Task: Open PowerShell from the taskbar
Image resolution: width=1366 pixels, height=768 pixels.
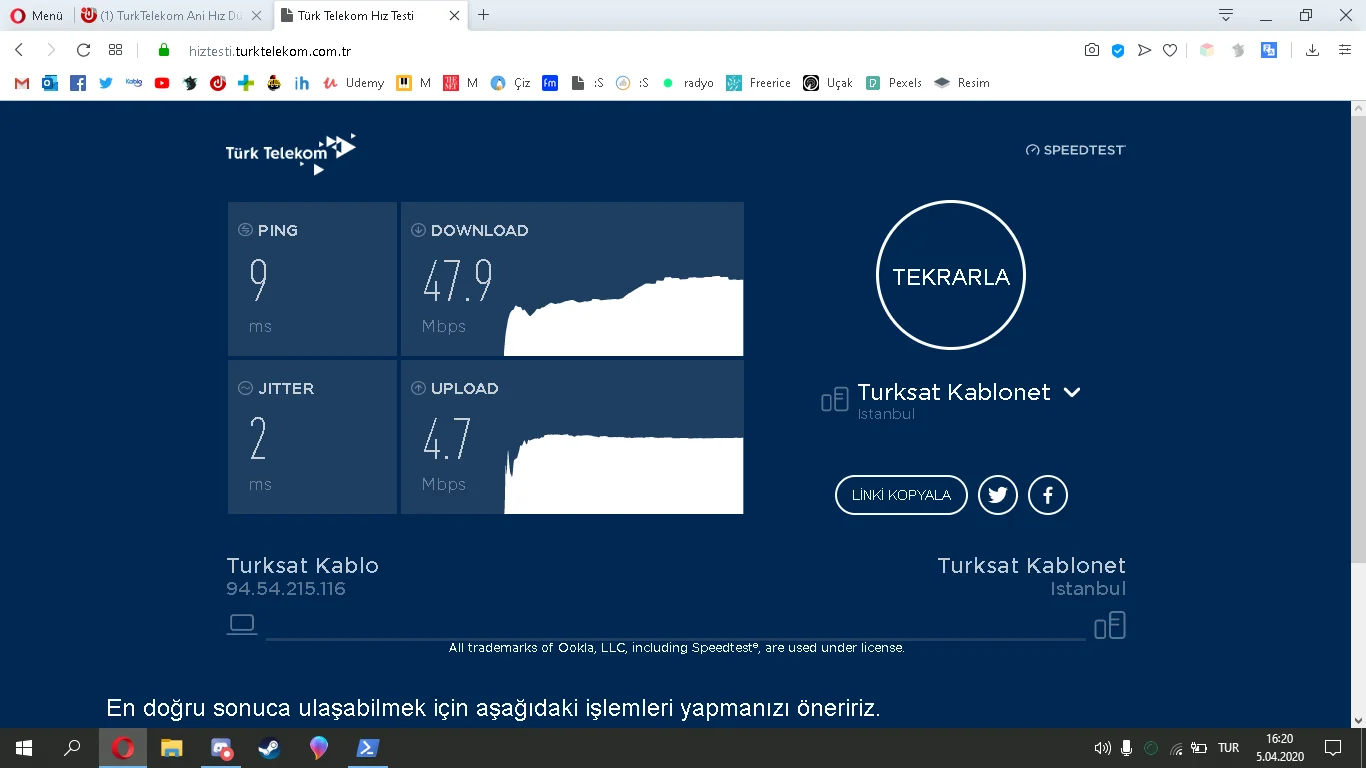Action: coord(367,747)
